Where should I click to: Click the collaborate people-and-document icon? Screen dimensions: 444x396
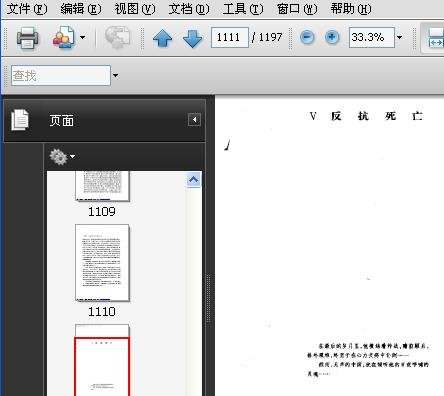coord(63,37)
